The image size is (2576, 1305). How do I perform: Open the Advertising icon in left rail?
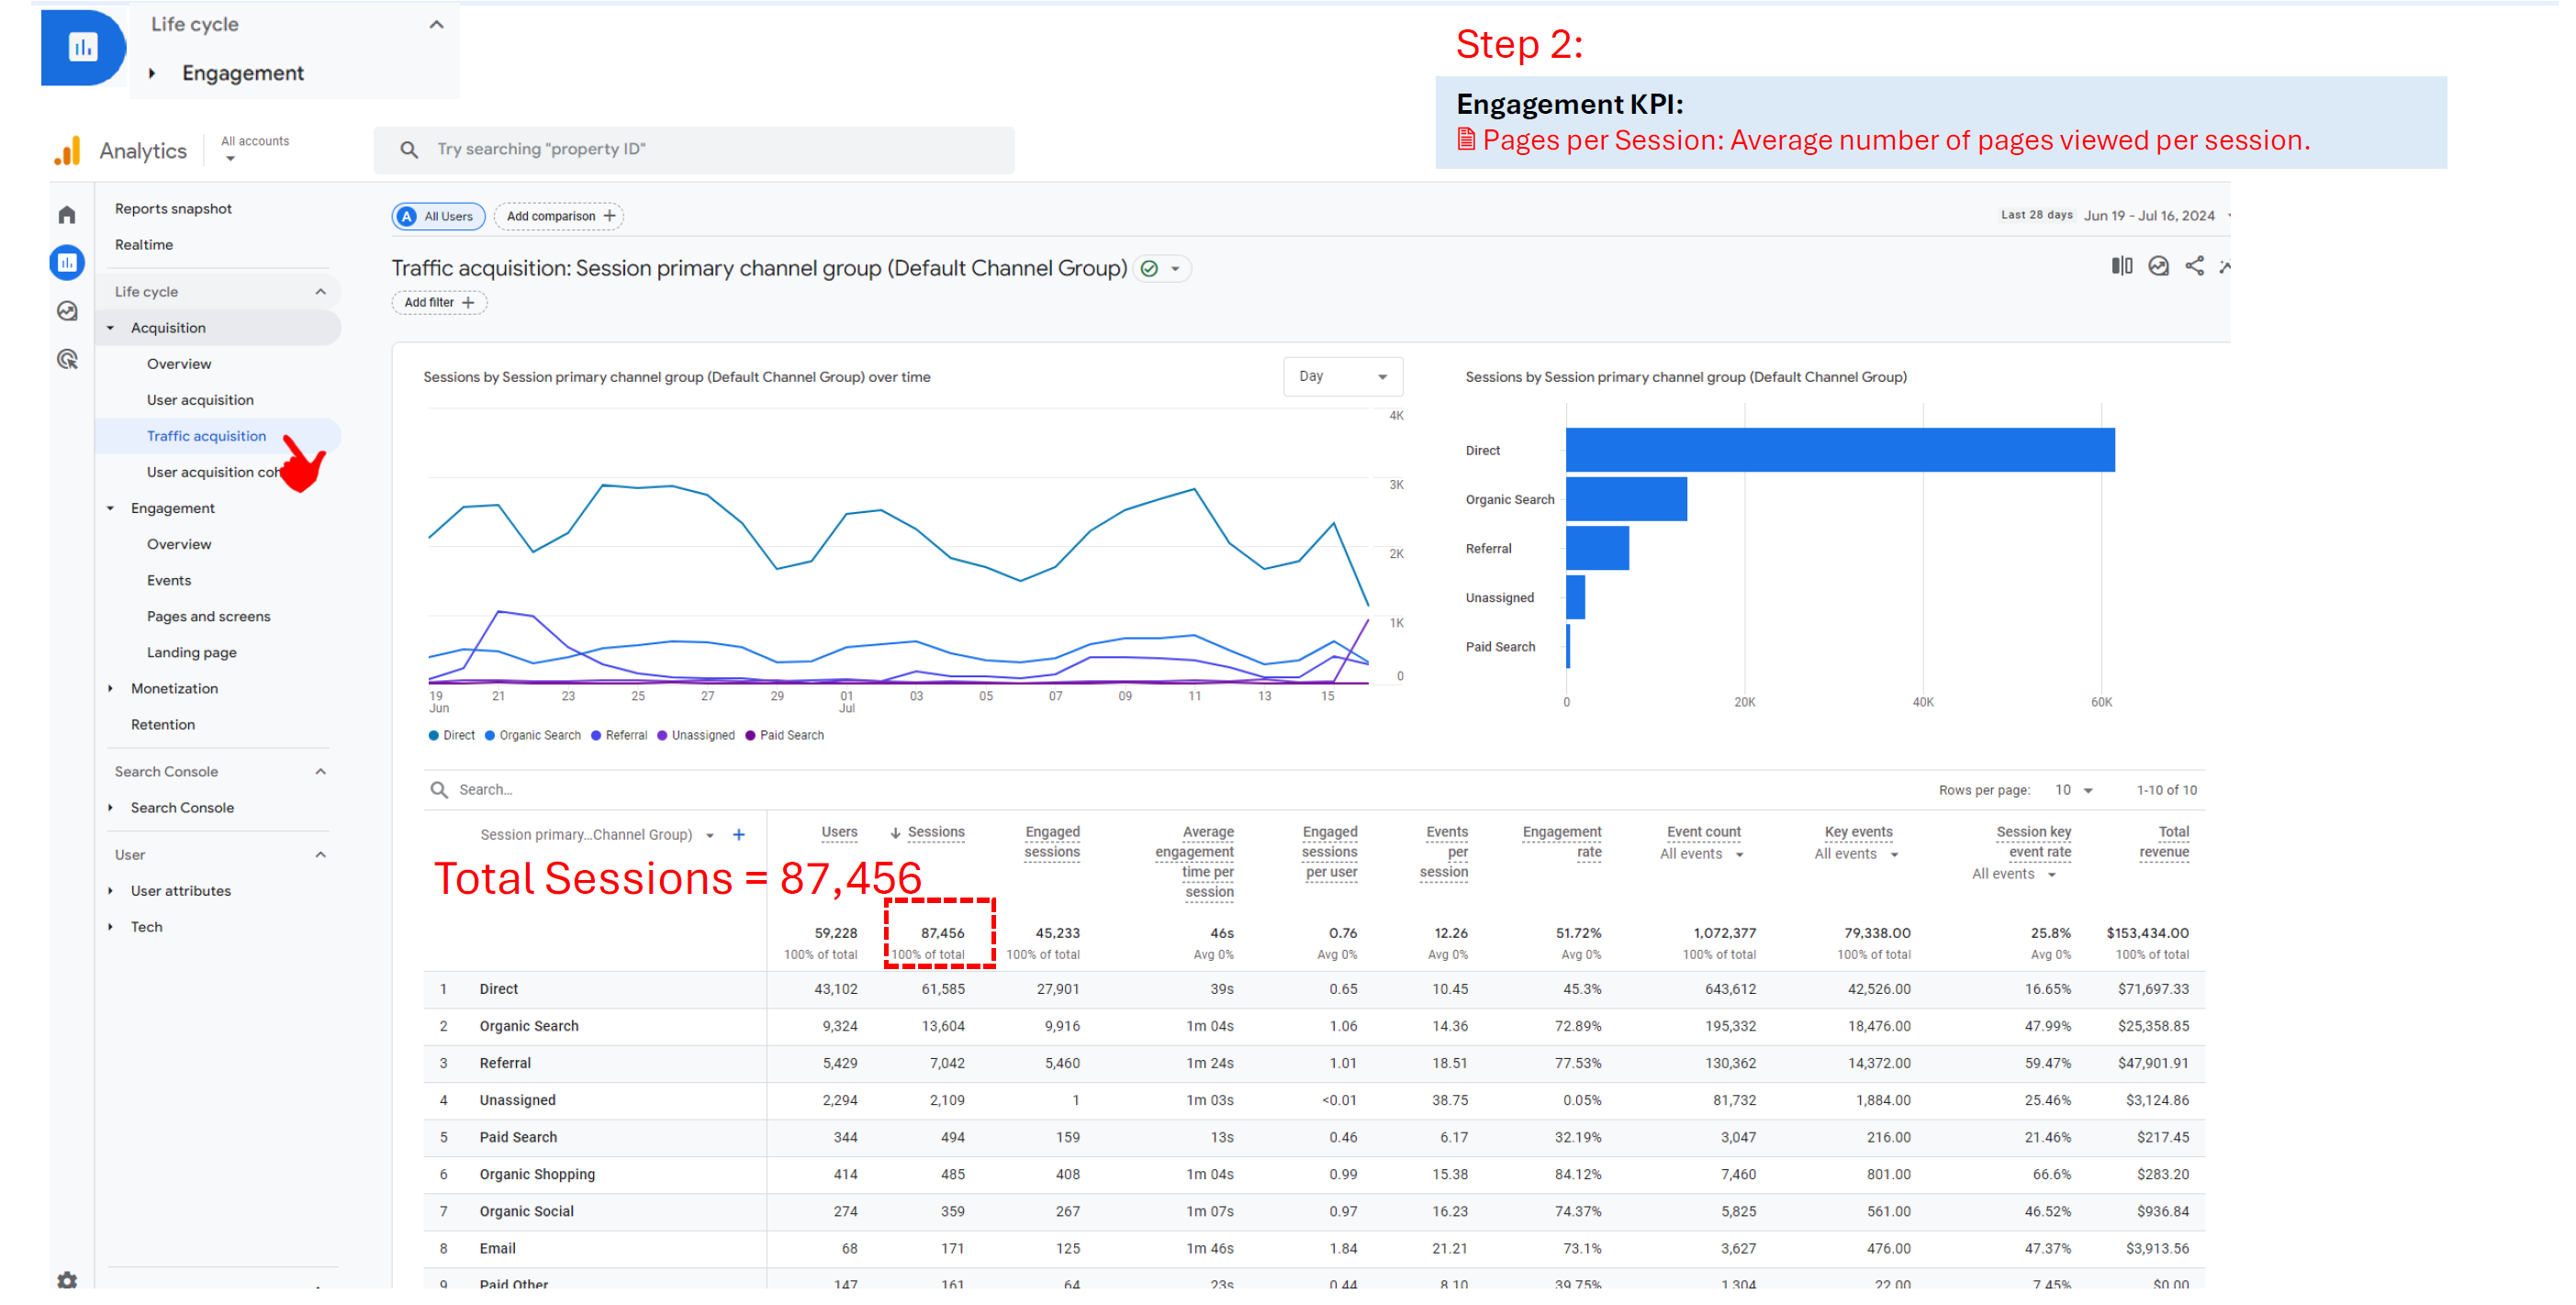pos(67,359)
